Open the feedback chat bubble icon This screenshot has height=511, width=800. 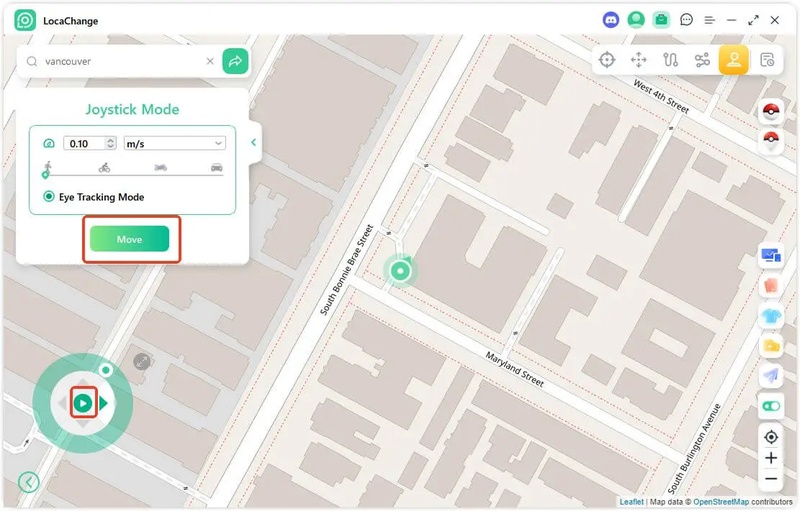pyautogui.click(x=686, y=20)
